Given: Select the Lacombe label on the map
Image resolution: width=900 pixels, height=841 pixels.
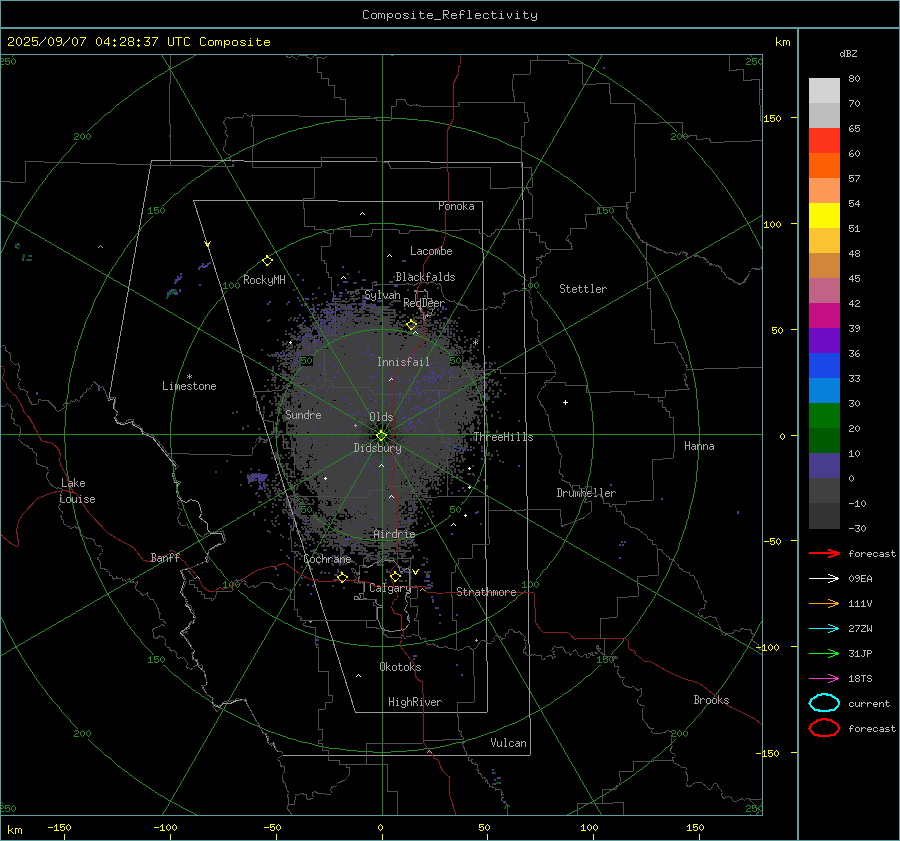Looking at the screenshot, I should pos(431,251).
